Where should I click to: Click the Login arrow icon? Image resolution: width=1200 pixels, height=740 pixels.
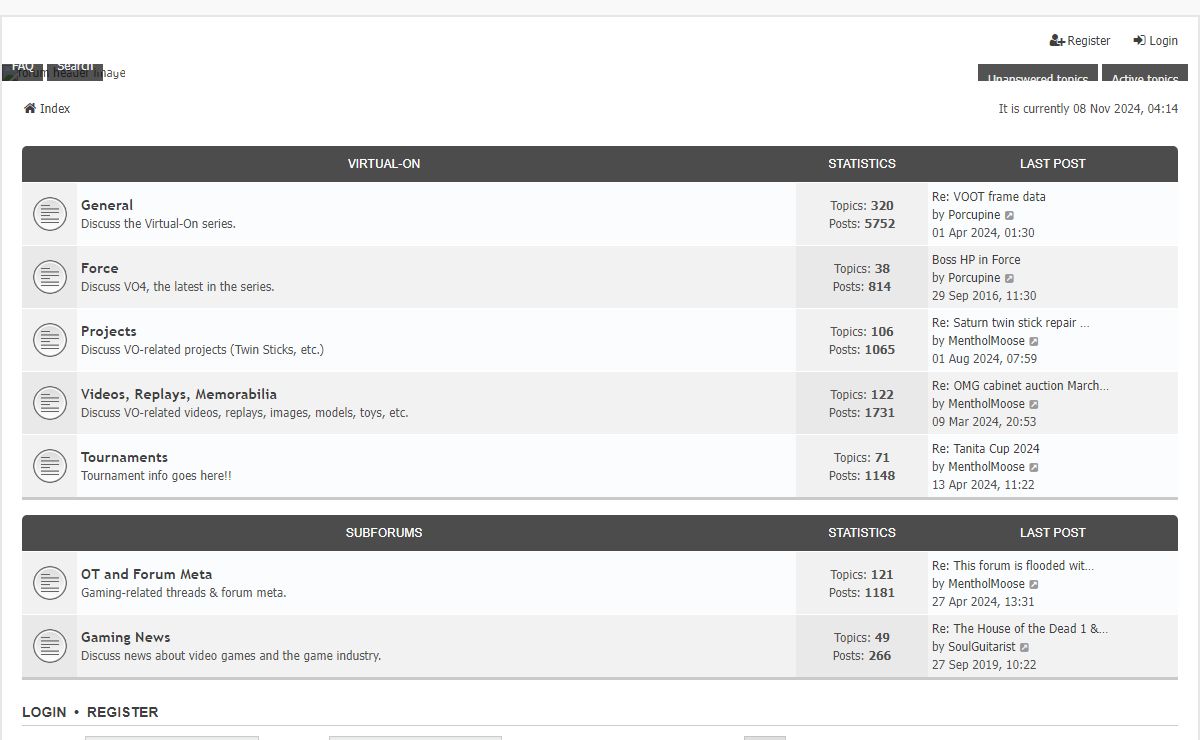coord(1139,41)
